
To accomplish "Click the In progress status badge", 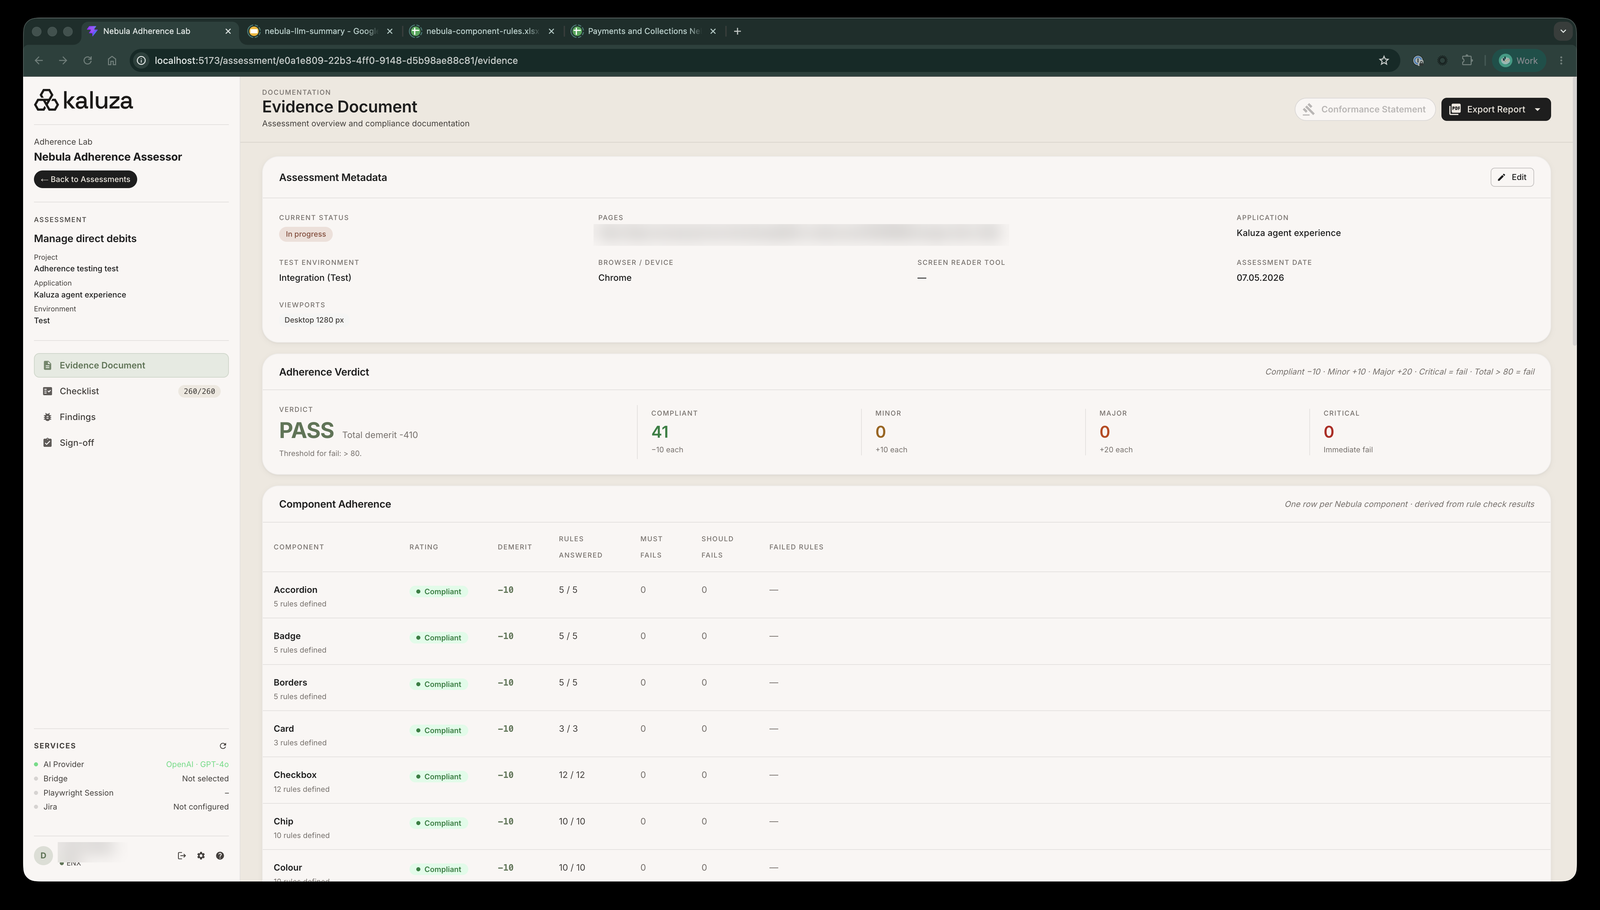I will point(306,234).
